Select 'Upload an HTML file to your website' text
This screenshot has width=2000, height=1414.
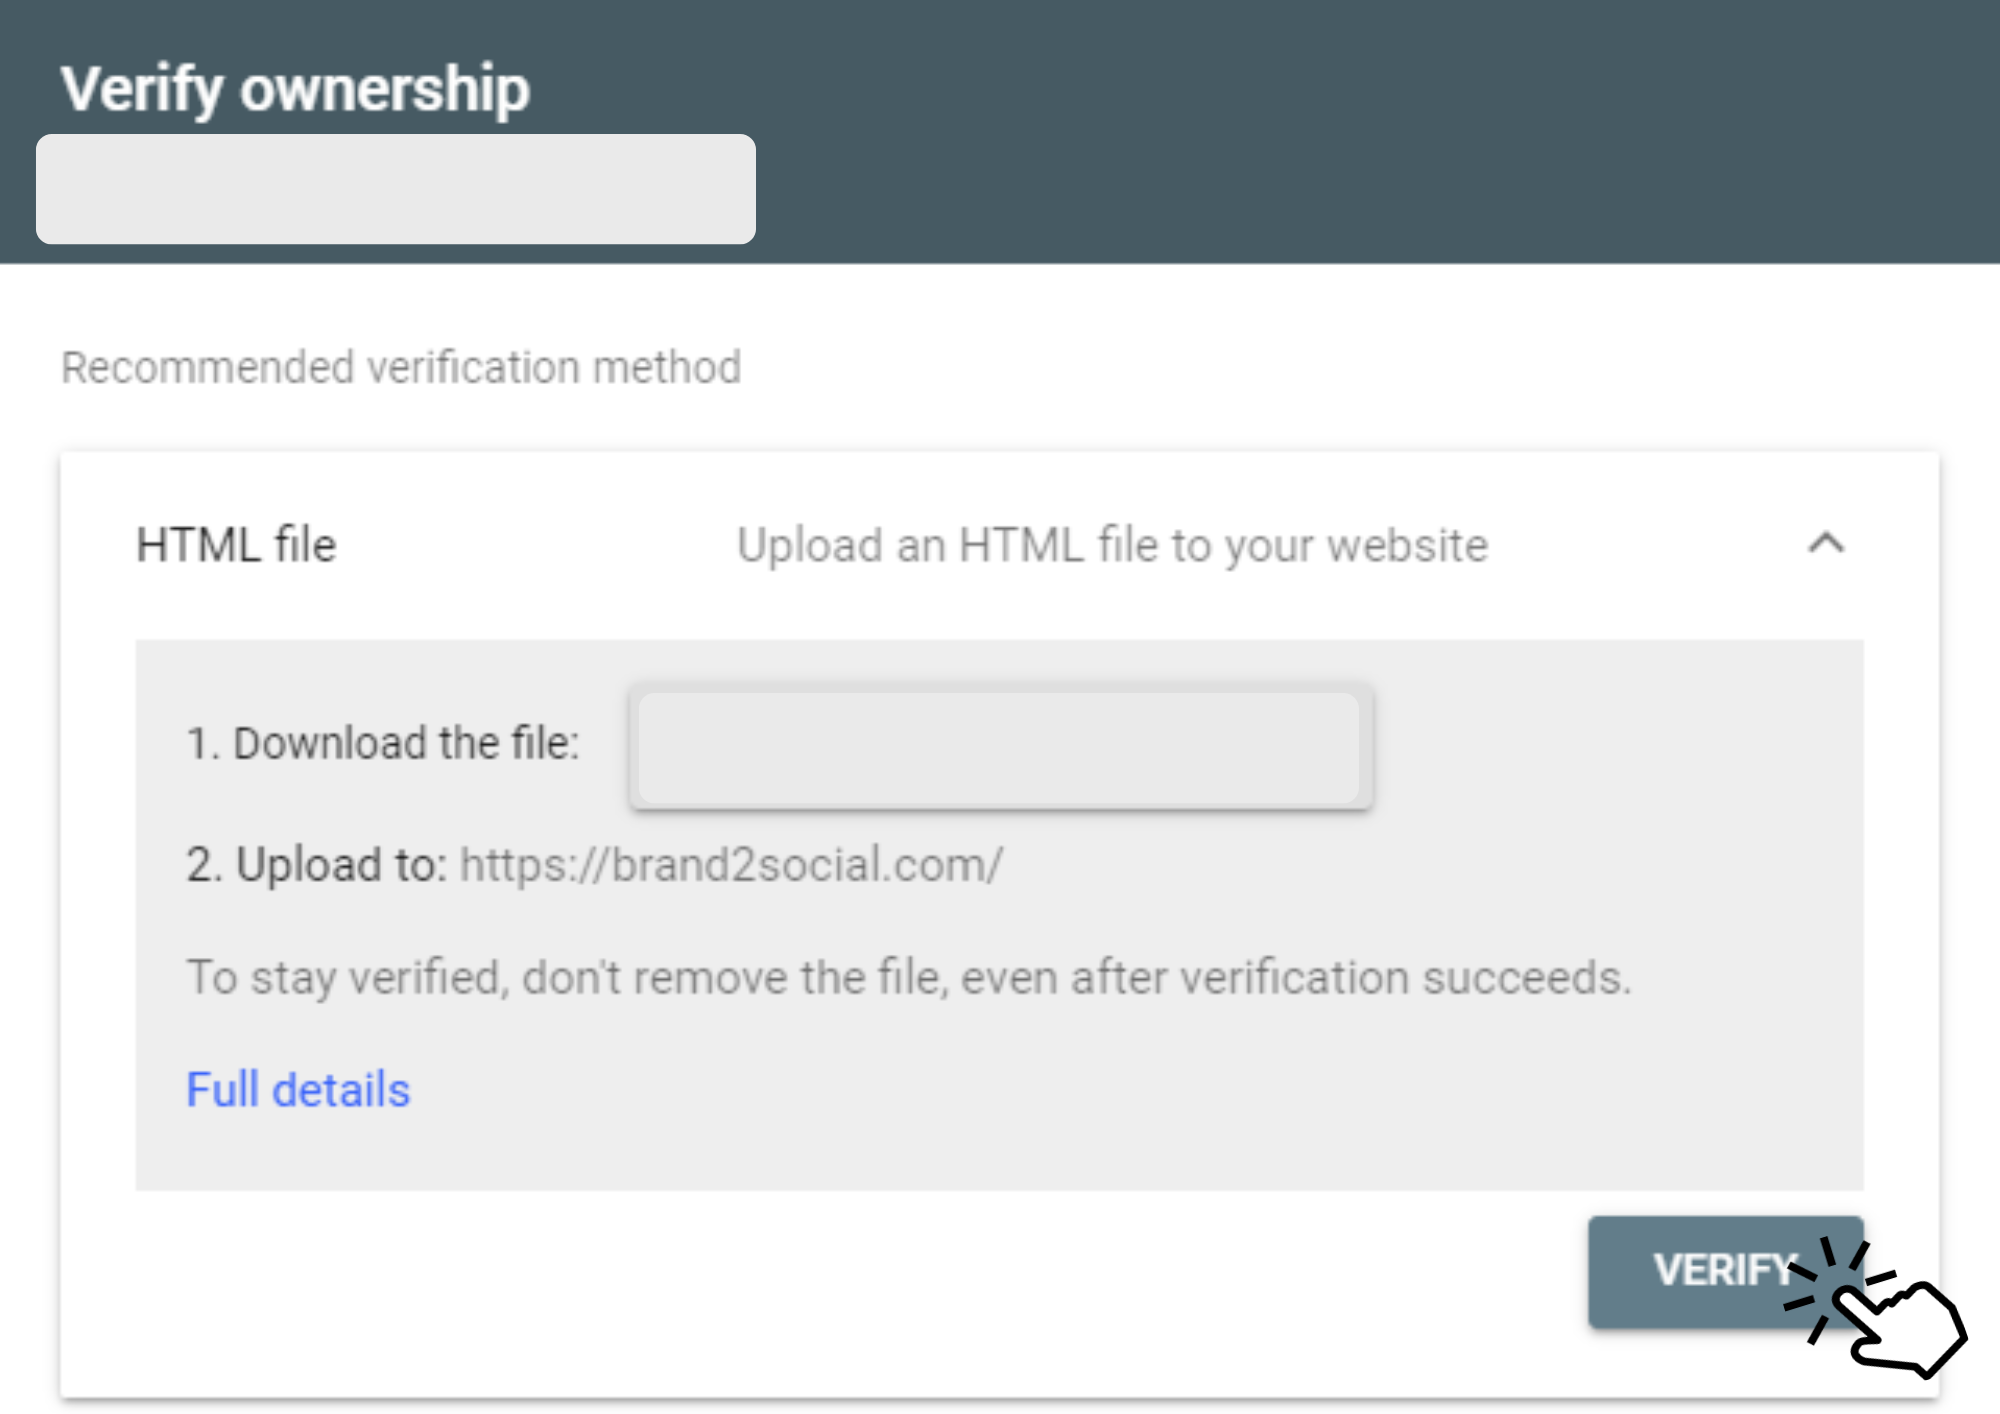coord(1112,546)
